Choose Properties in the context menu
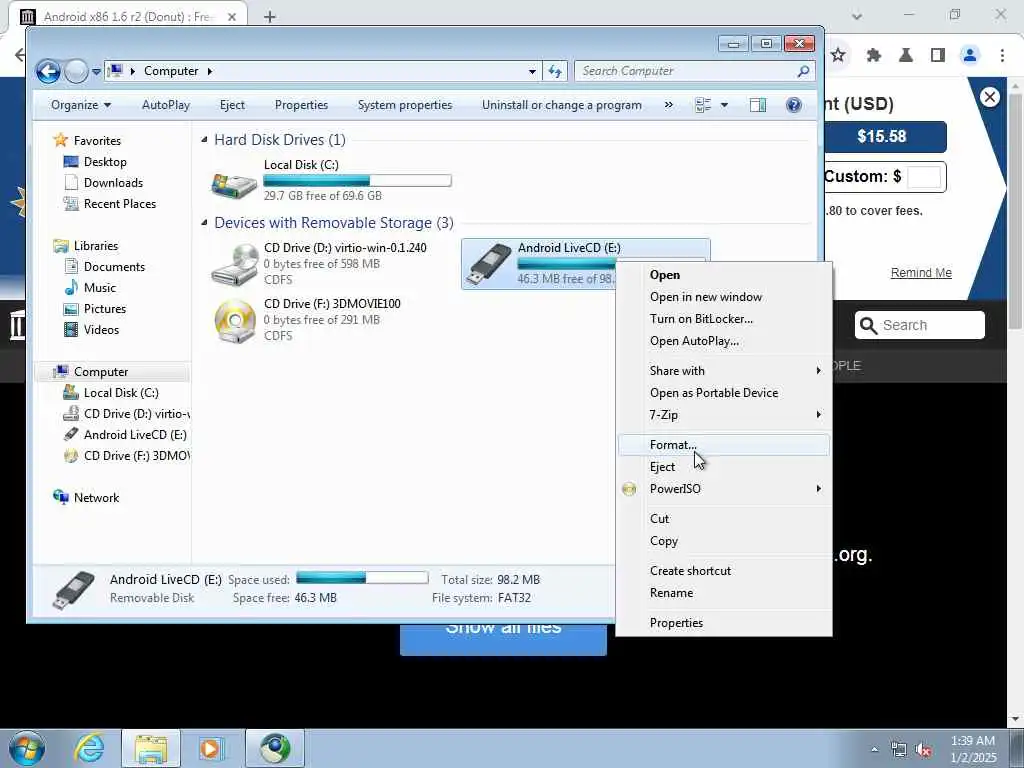1024x768 pixels. coord(676,623)
